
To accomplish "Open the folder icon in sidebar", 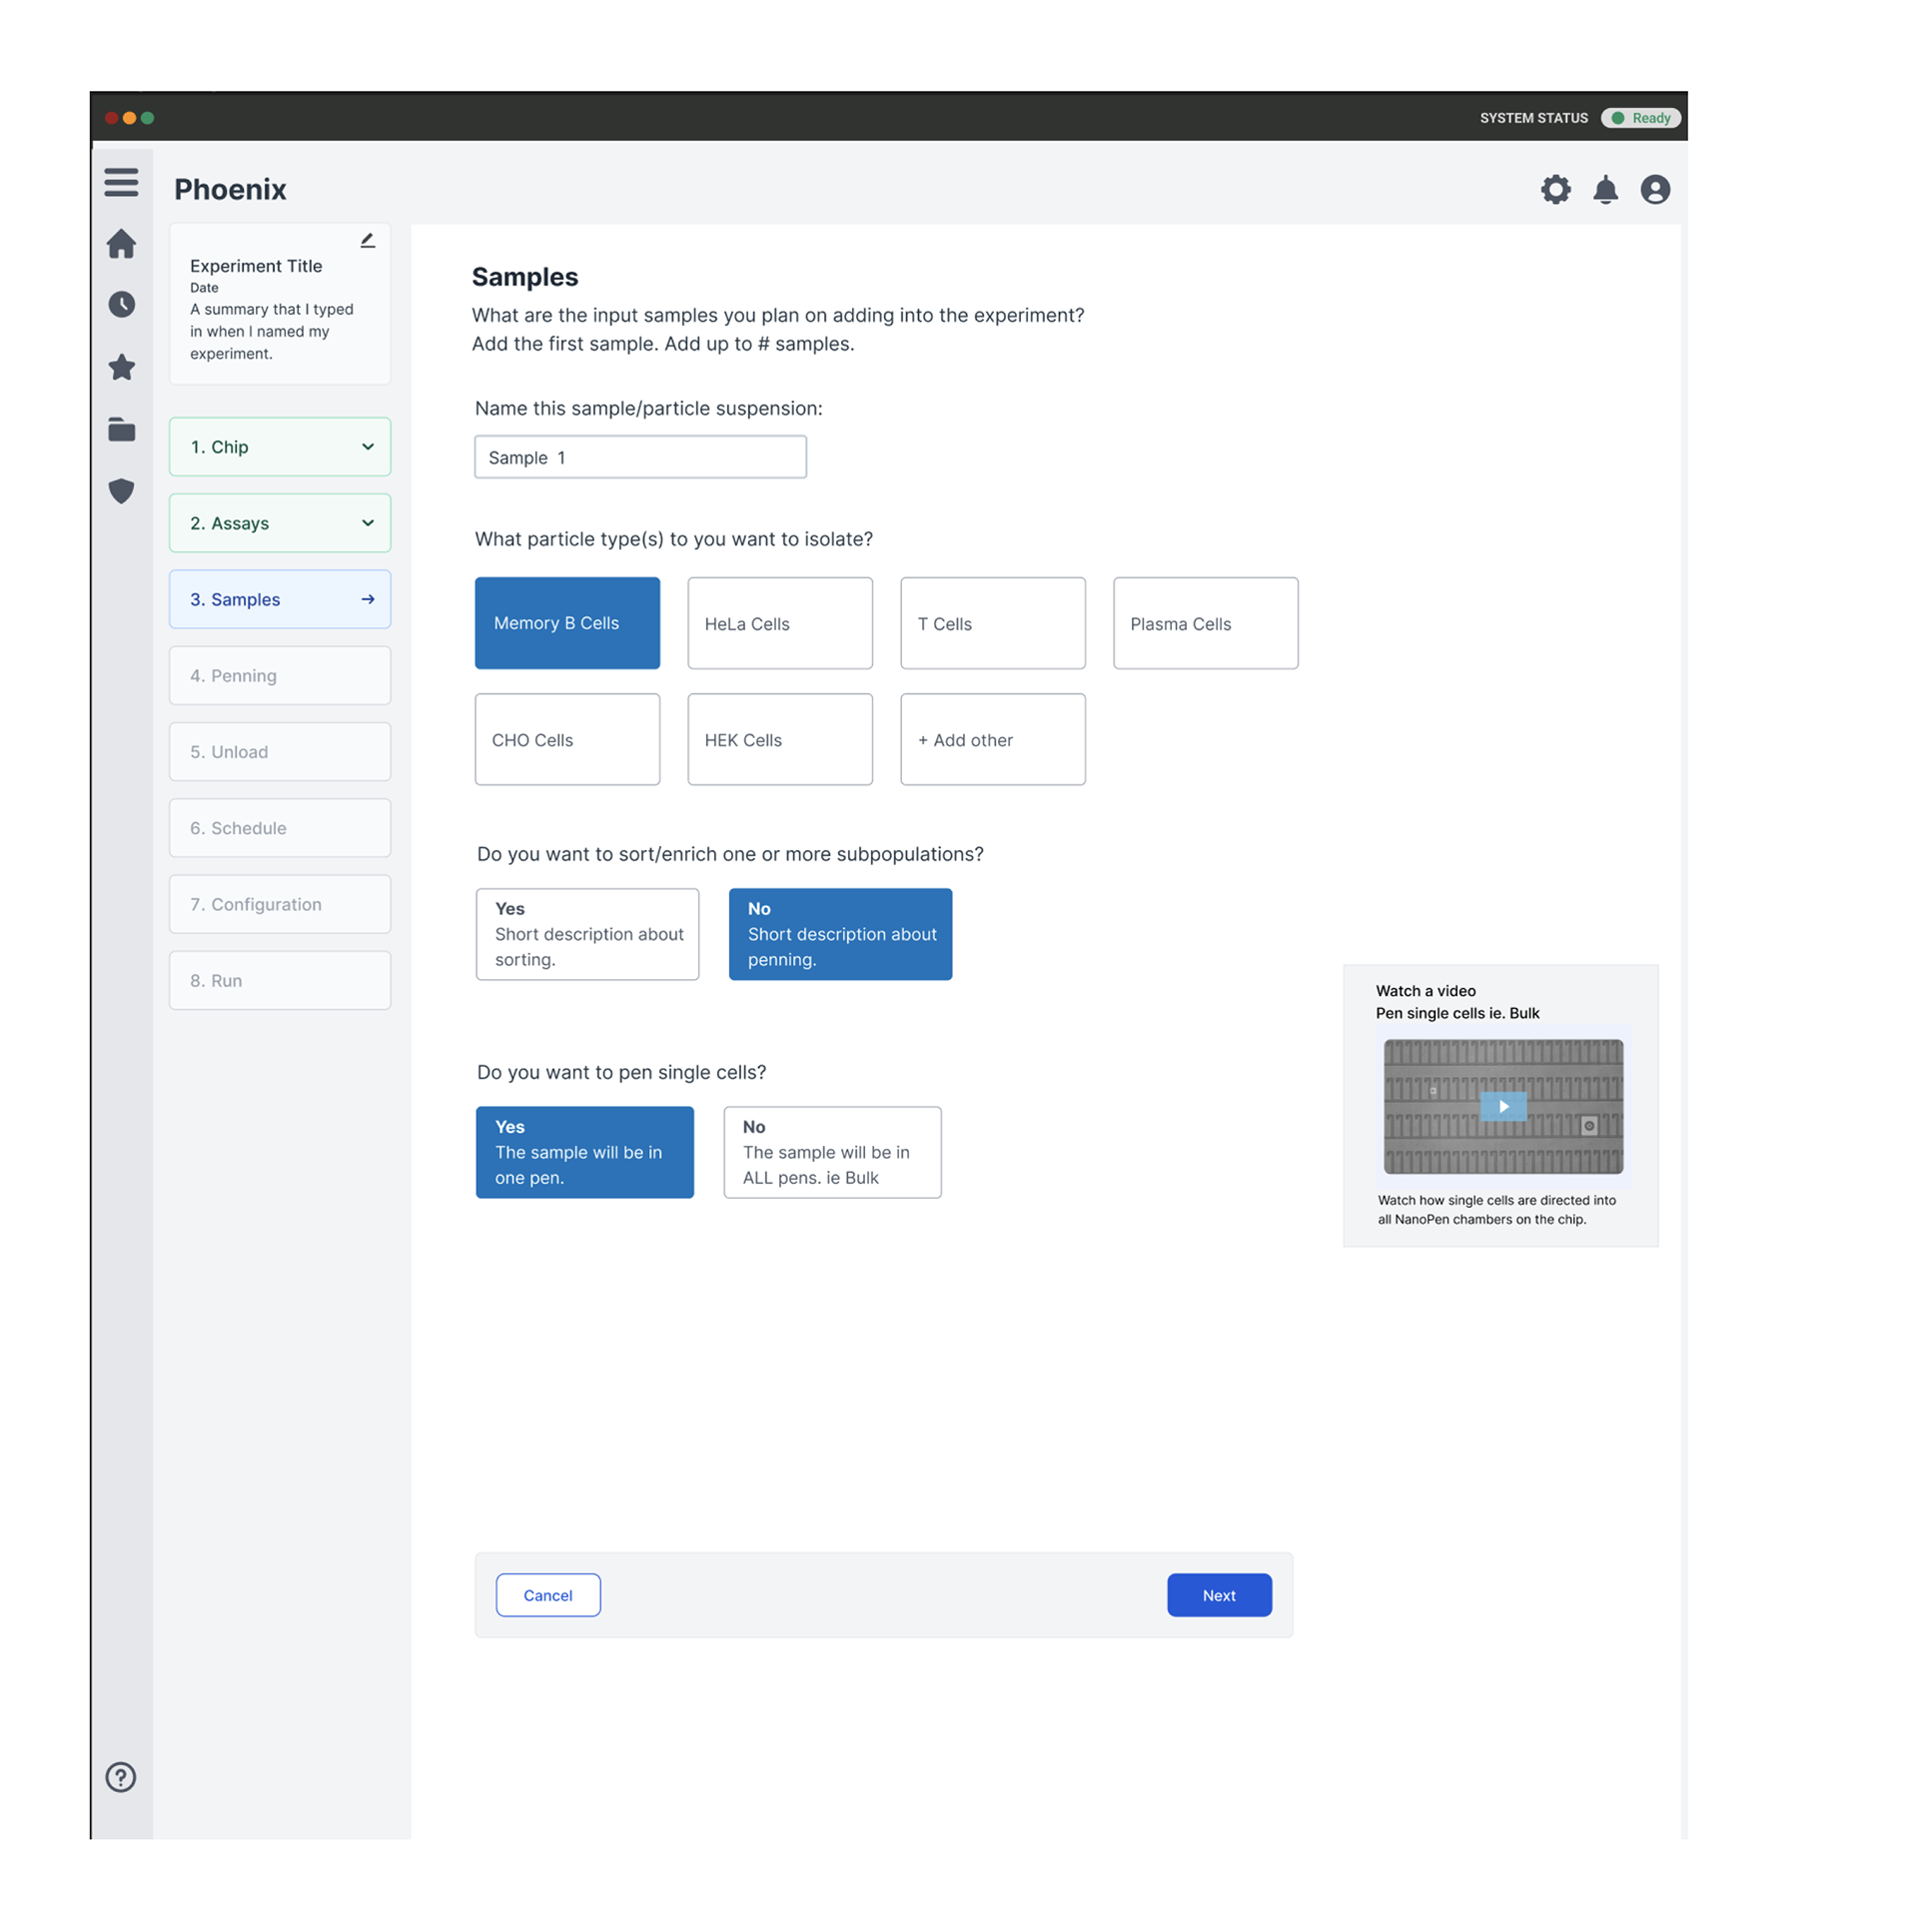I will 121,429.
